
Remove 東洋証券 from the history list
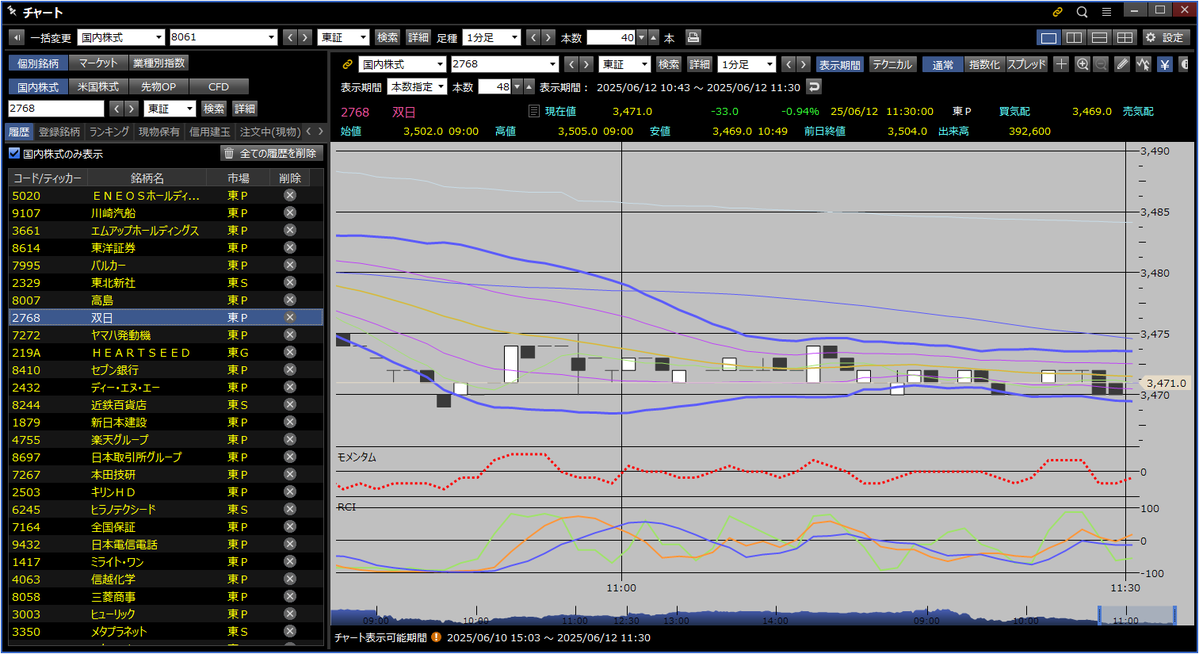pyautogui.click(x=290, y=247)
